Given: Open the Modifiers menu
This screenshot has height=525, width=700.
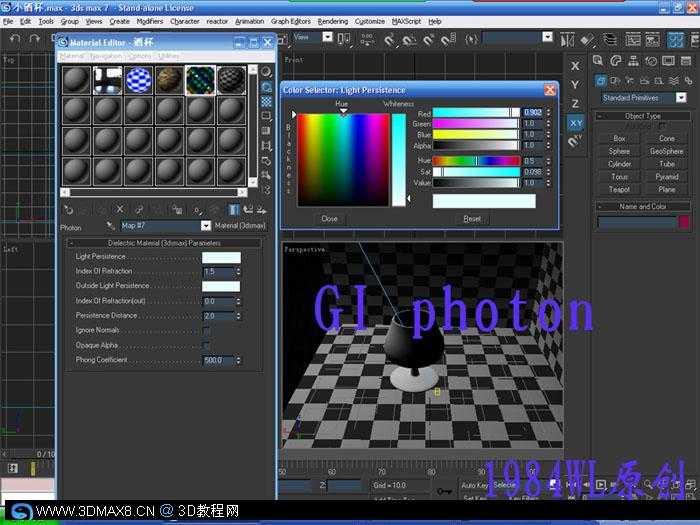Looking at the screenshot, I should 150,21.
